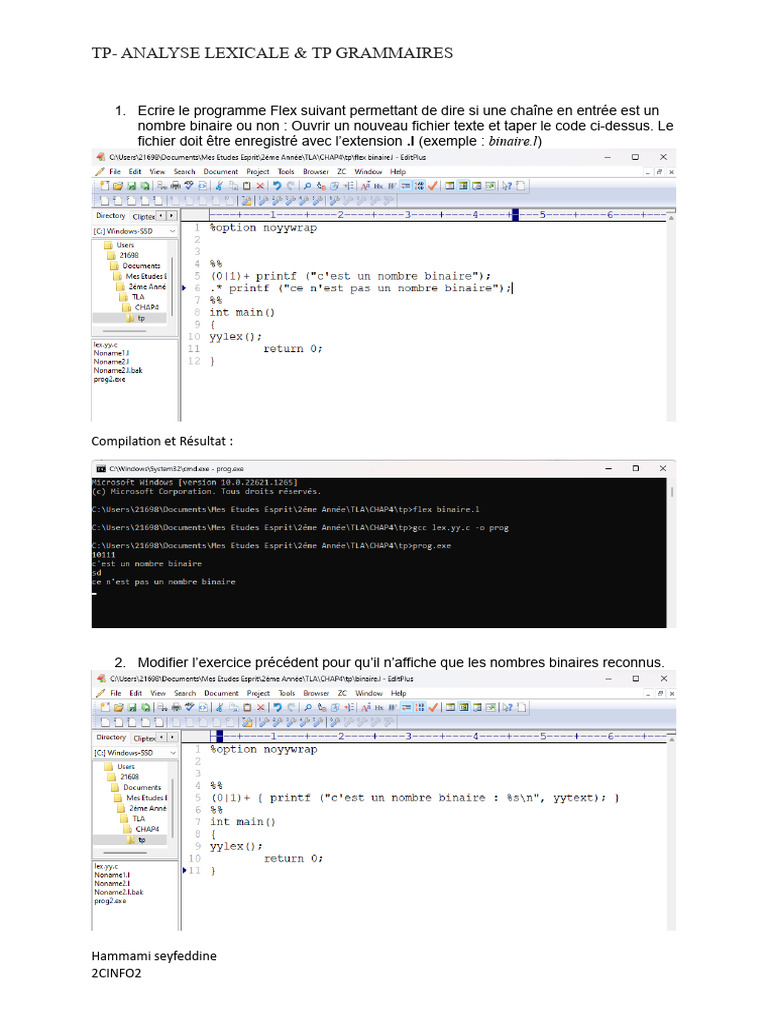Open File menu in top EditPlus window
This screenshot has width=768, height=1024.
pyautogui.click(x=115, y=172)
